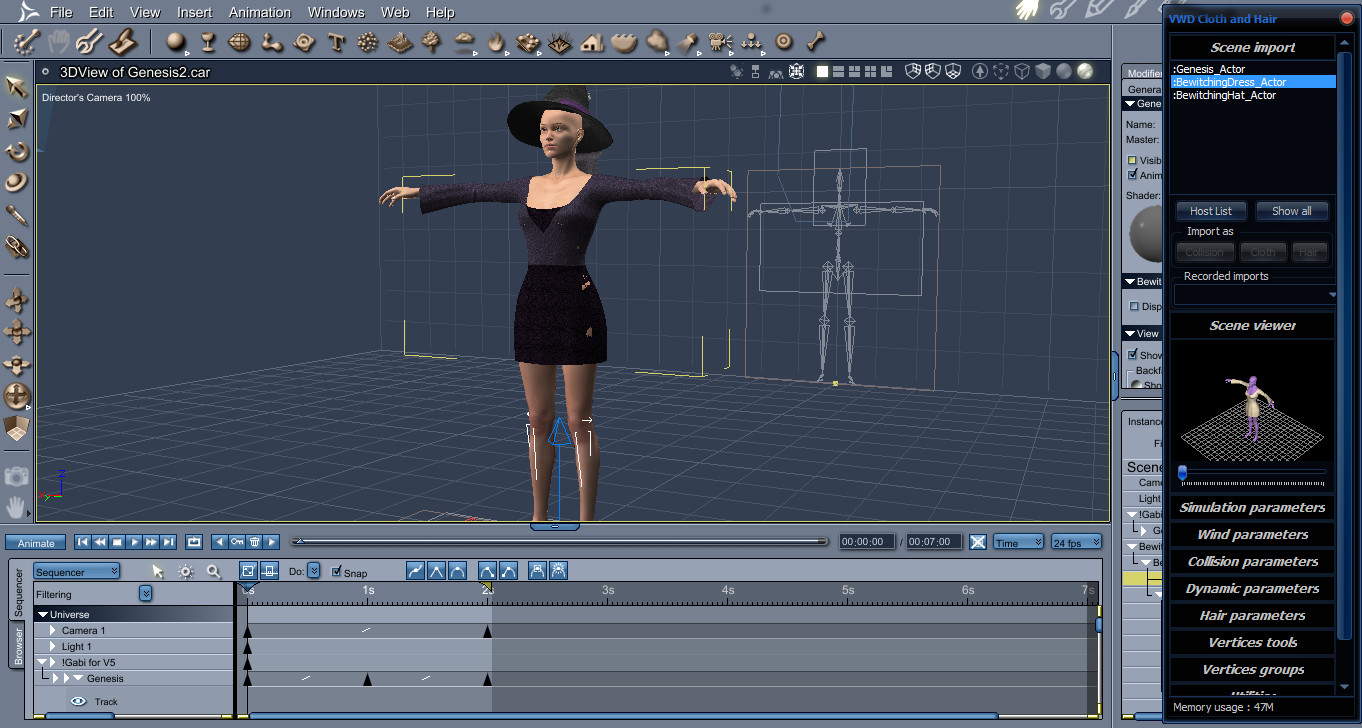Open the 24 fps dropdown

(x=1076, y=542)
